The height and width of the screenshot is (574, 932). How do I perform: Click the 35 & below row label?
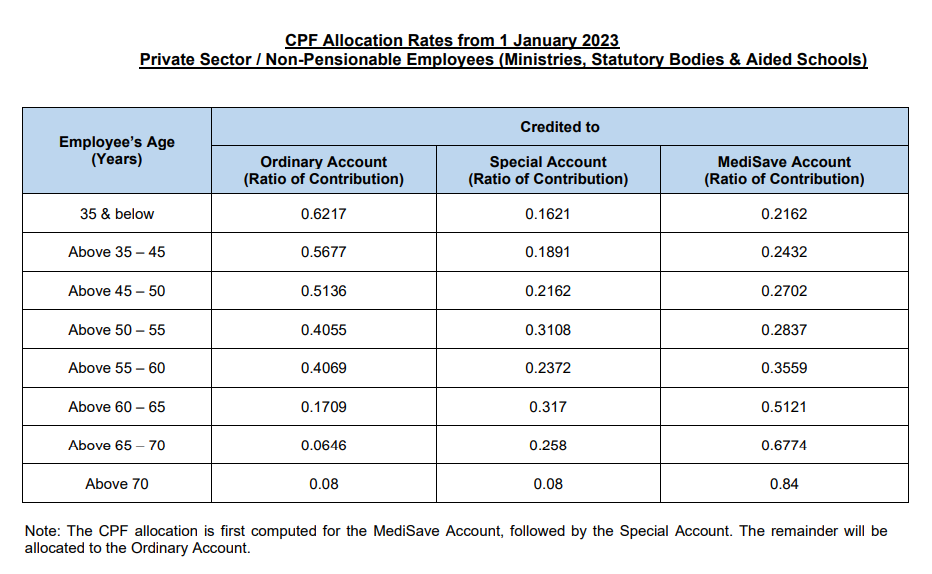117,214
